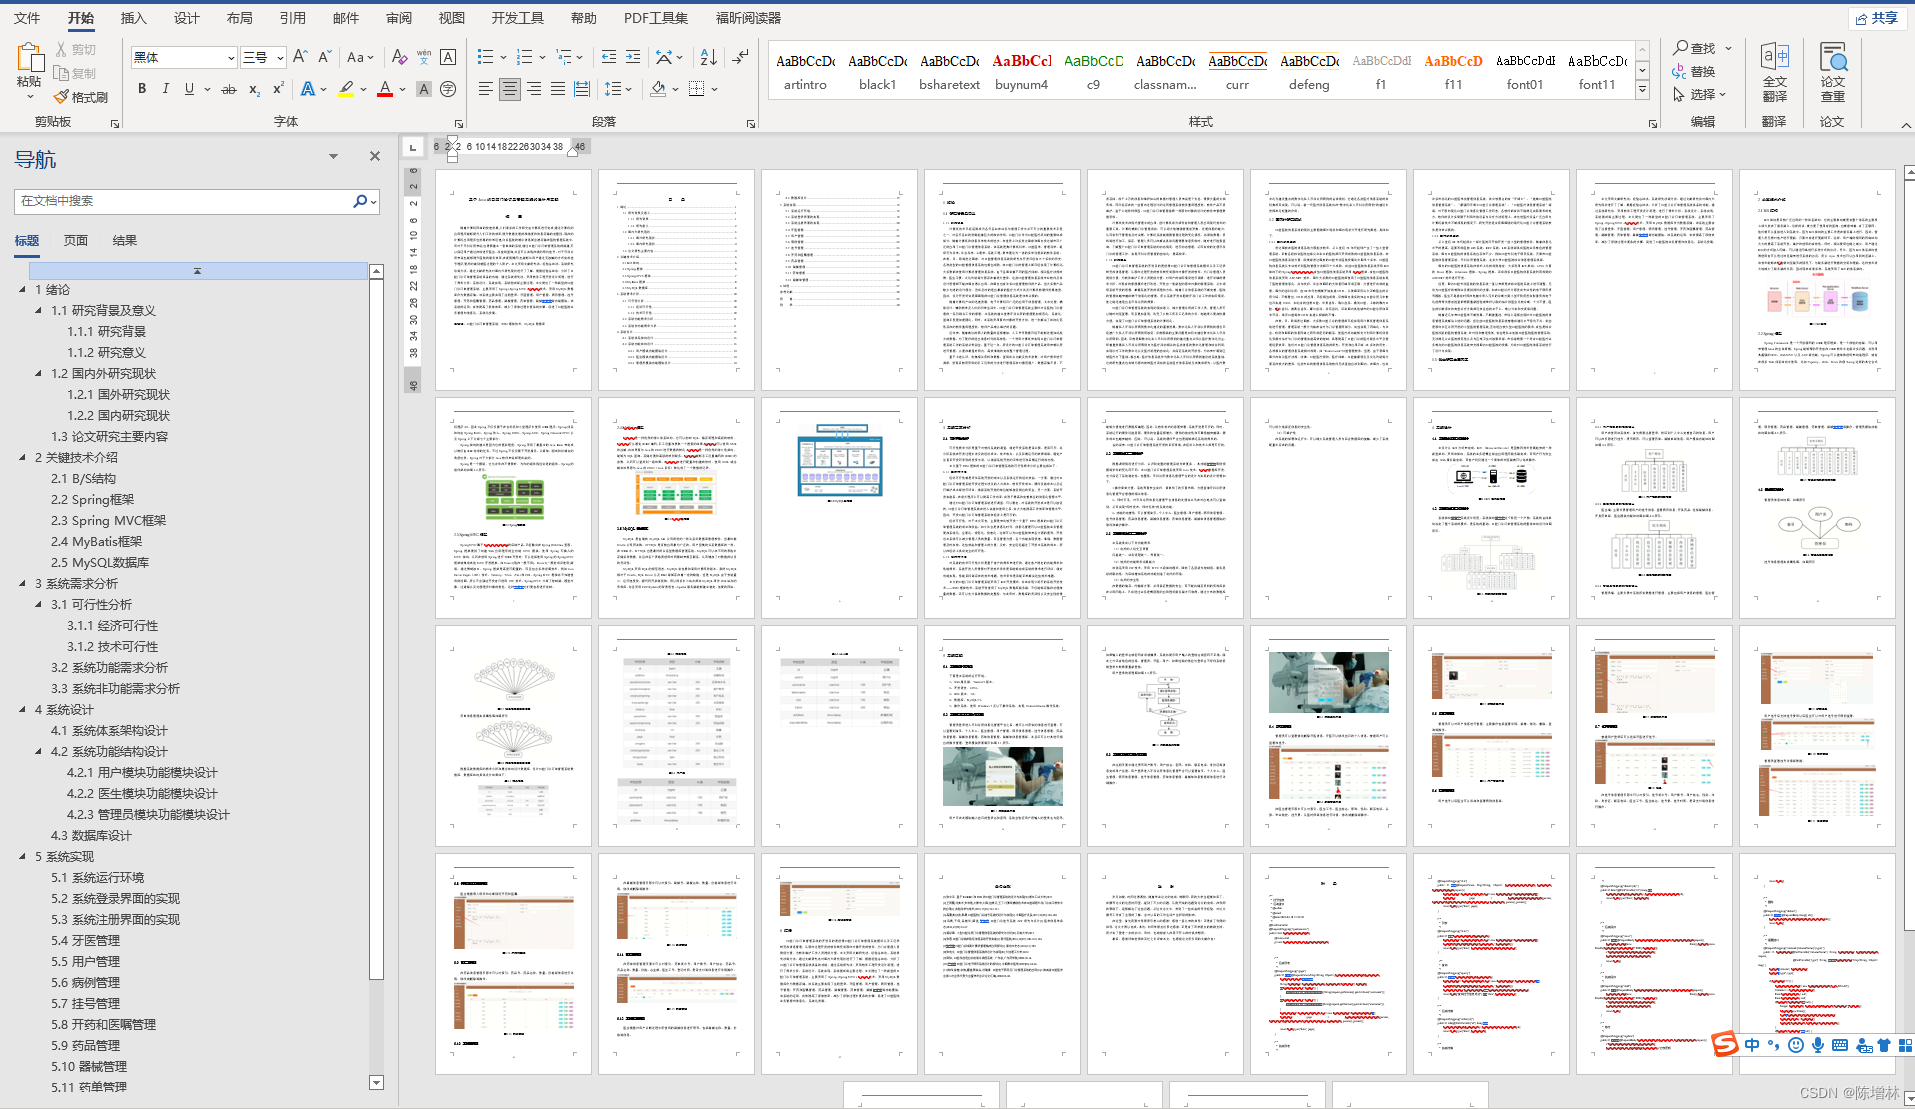Justify paragraph text
This screenshot has width=1915, height=1109.
click(x=558, y=89)
